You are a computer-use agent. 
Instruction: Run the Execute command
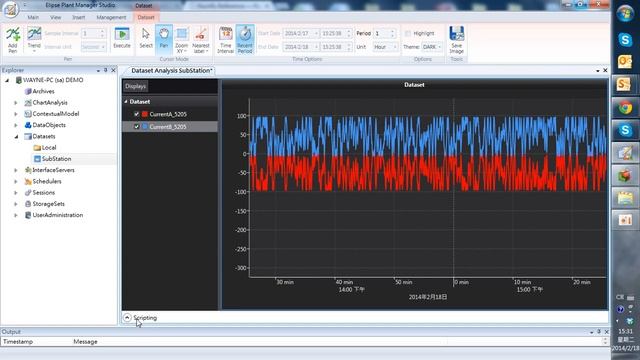122,38
